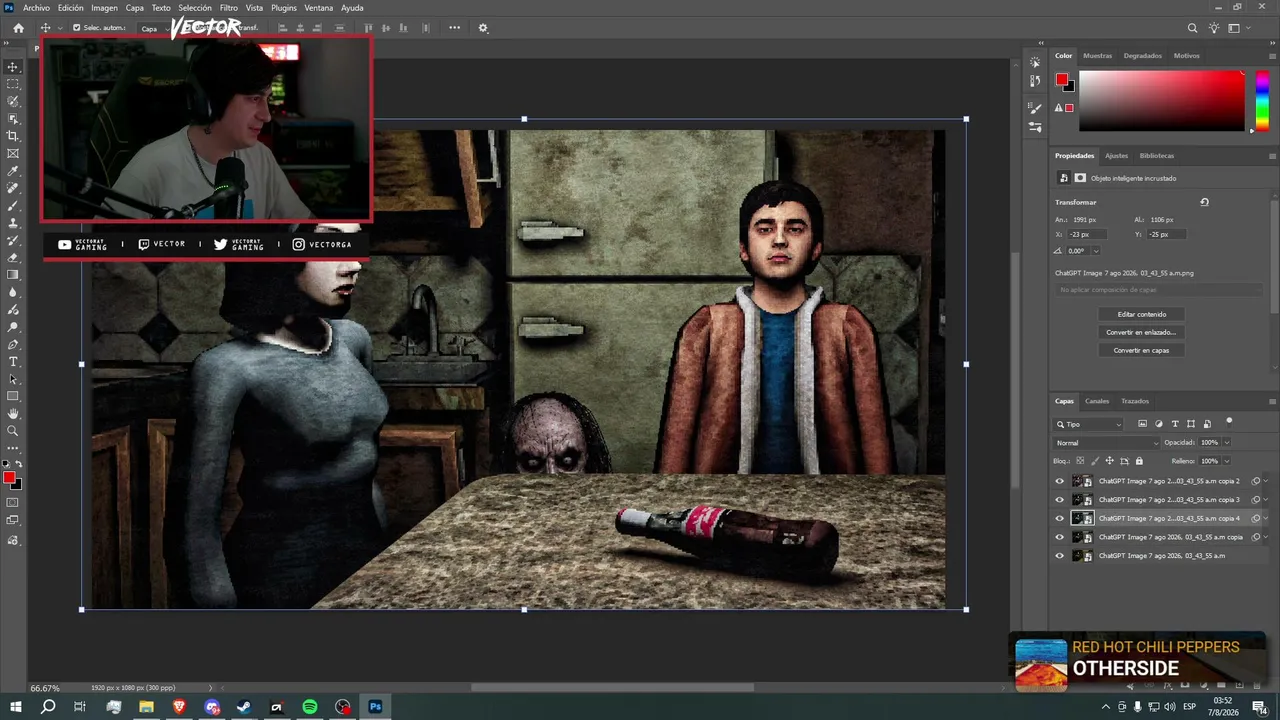Open the Filtro menu
1280x720 pixels.
229,8
